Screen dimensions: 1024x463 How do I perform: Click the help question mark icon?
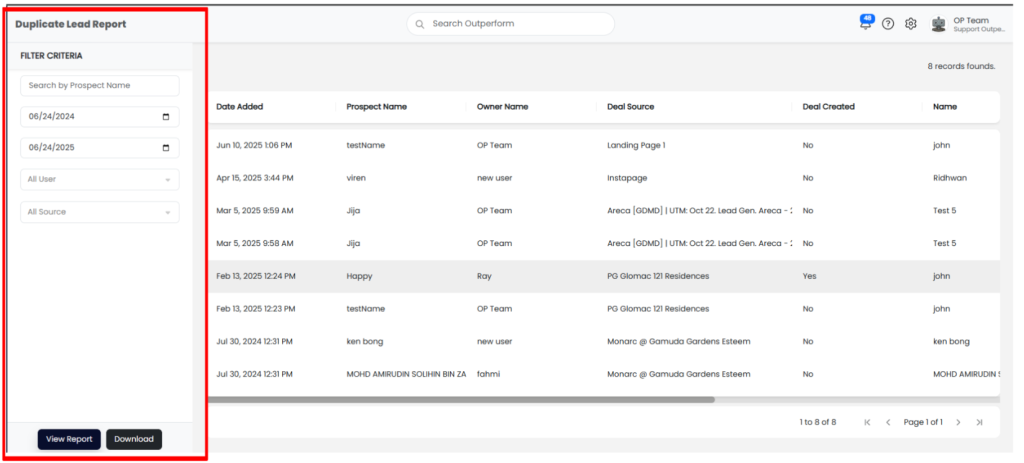click(x=888, y=24)
